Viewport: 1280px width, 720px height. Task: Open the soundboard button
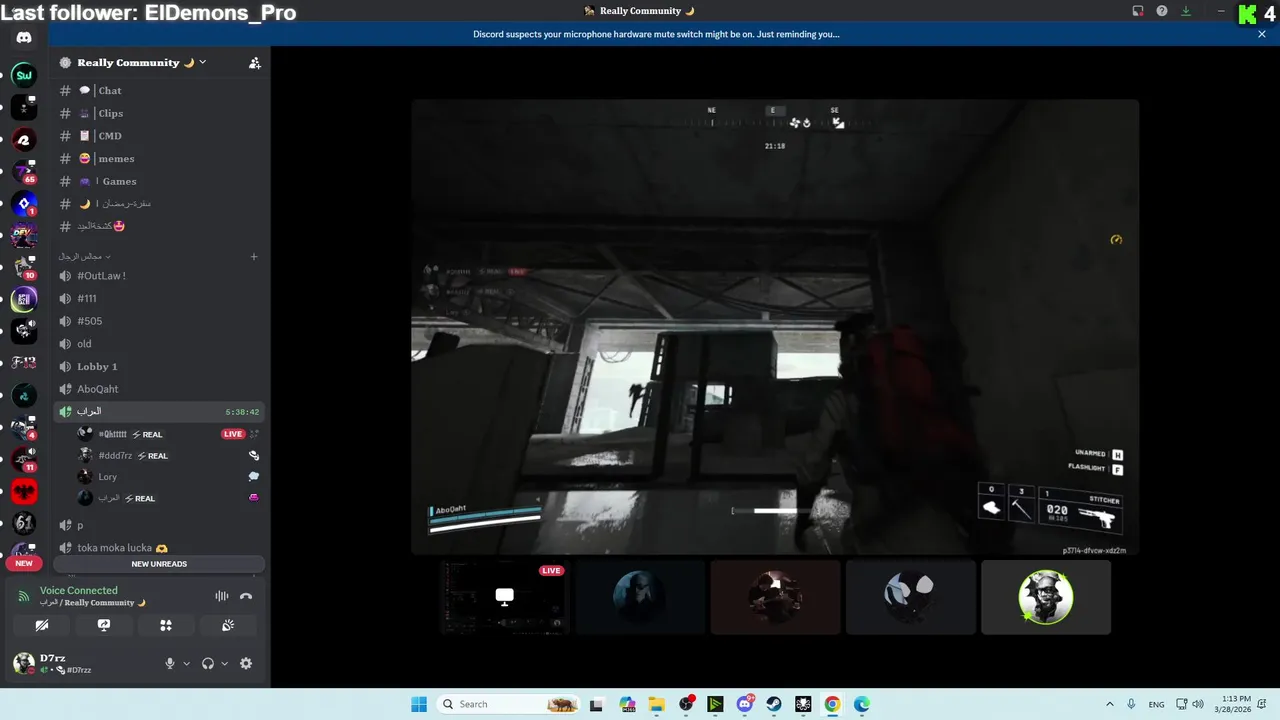click(x=228, y=625)
